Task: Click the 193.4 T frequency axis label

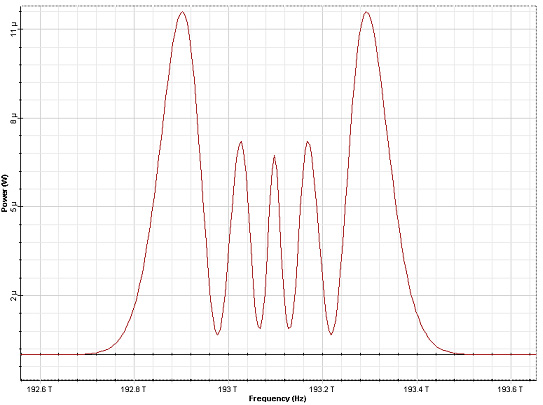Action: coord(416,389)
